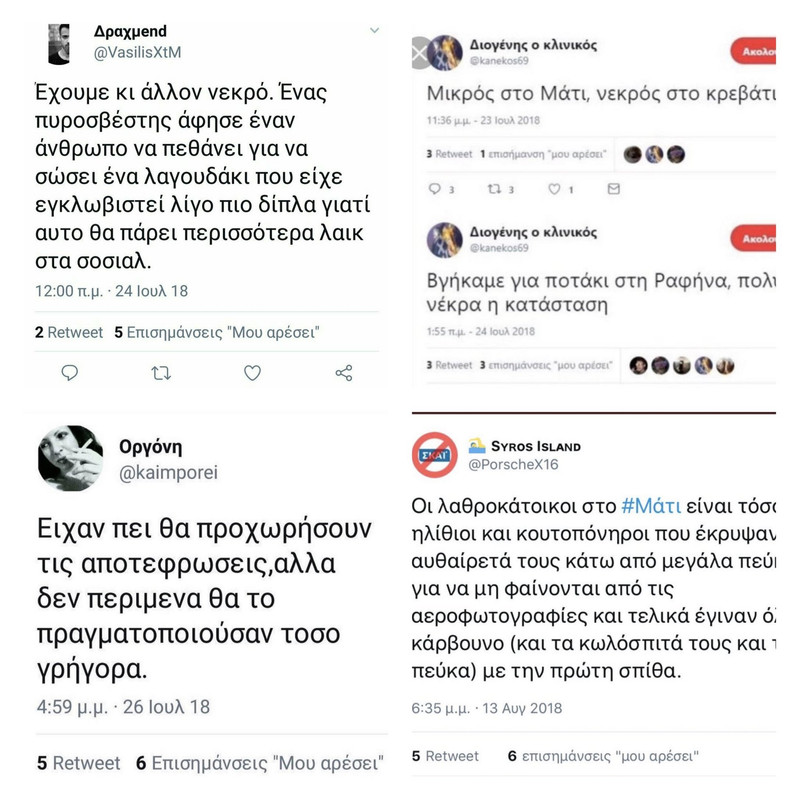
Task: Expand the chevron menu on Δραχμend tweet
Action: pyautogui.click(x=374, y=31)
